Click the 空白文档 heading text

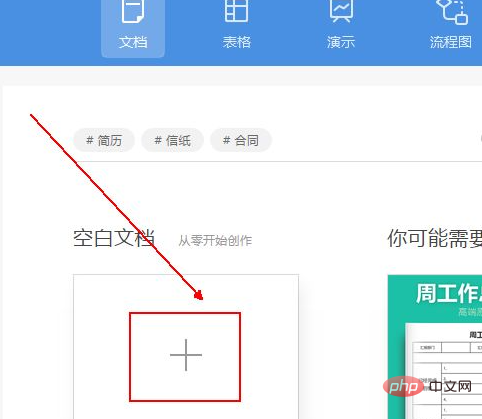coord(114,238)
